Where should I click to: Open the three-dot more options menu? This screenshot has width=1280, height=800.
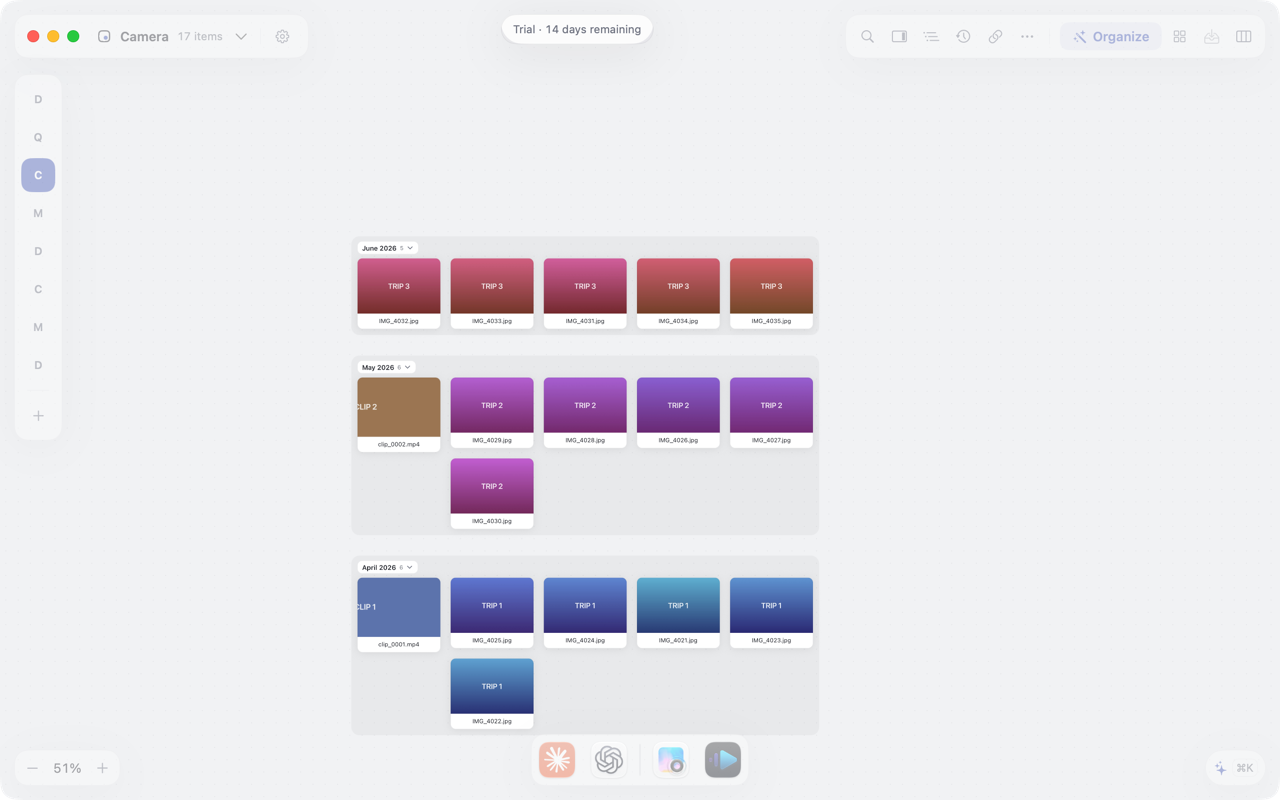(1027, 37)
